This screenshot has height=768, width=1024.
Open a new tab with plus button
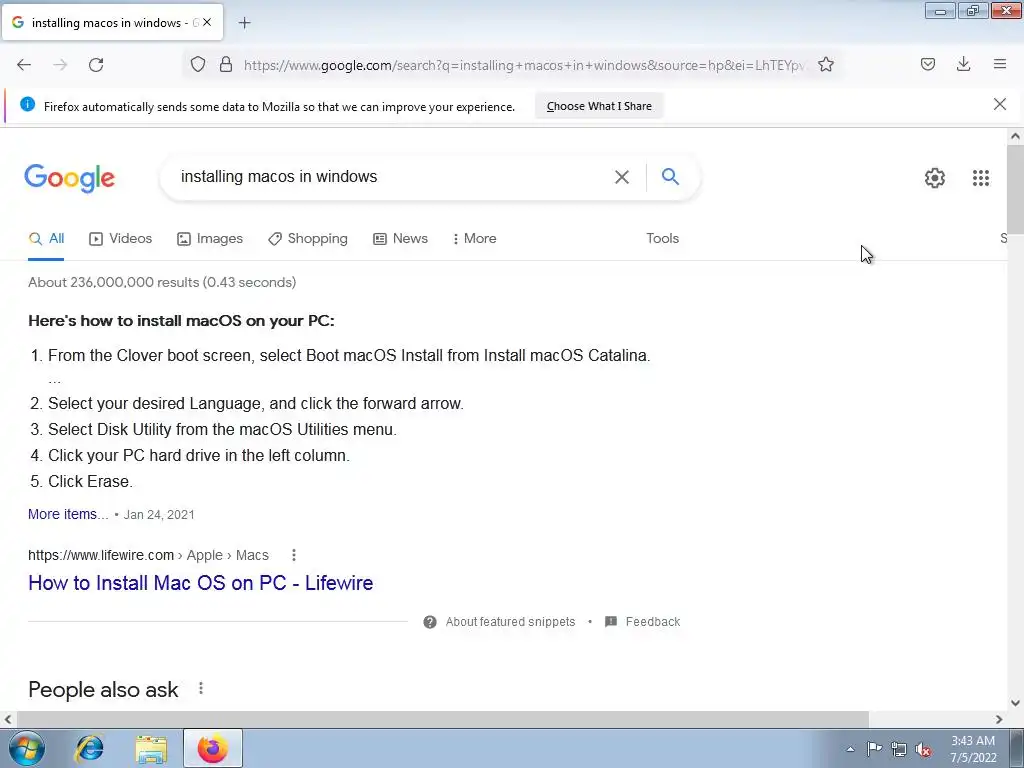coord(244,23)
